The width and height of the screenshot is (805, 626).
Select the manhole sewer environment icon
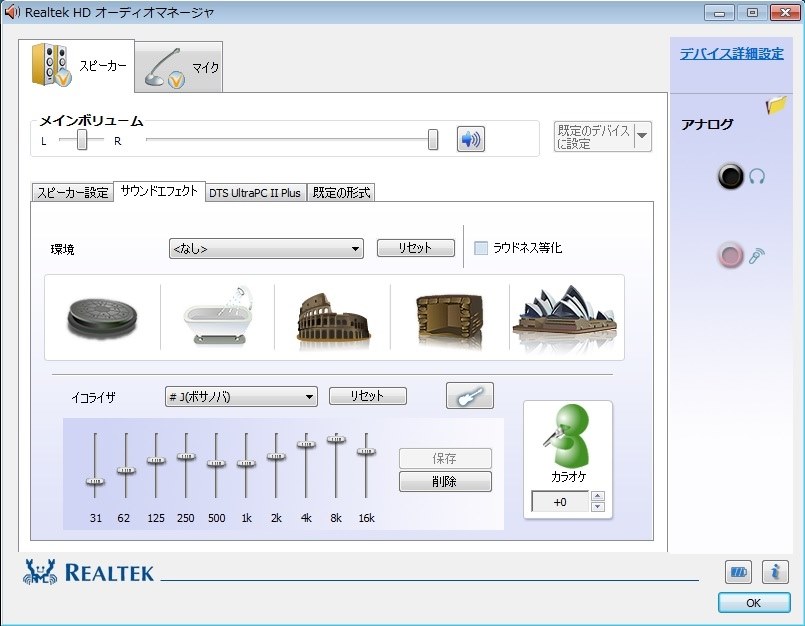coord(102,318)
